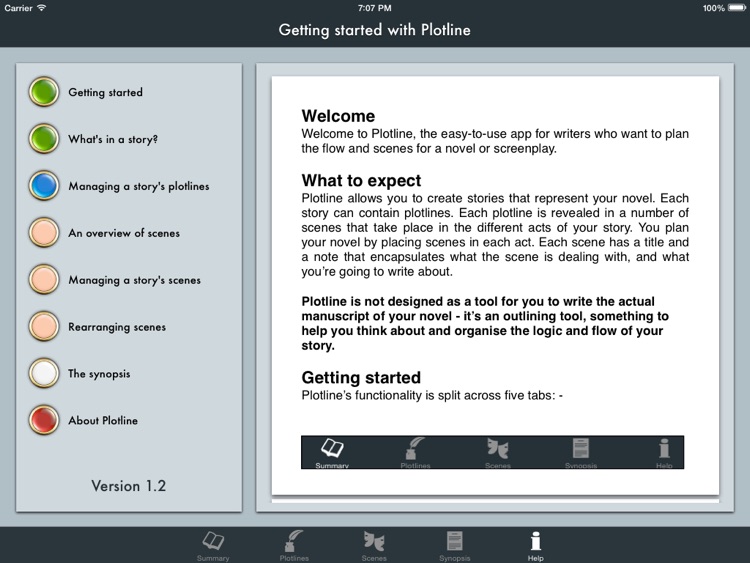Screen dimensions: 750x563
Task: Click the Getting started with Plotline title
Action: tap(375, 30)
